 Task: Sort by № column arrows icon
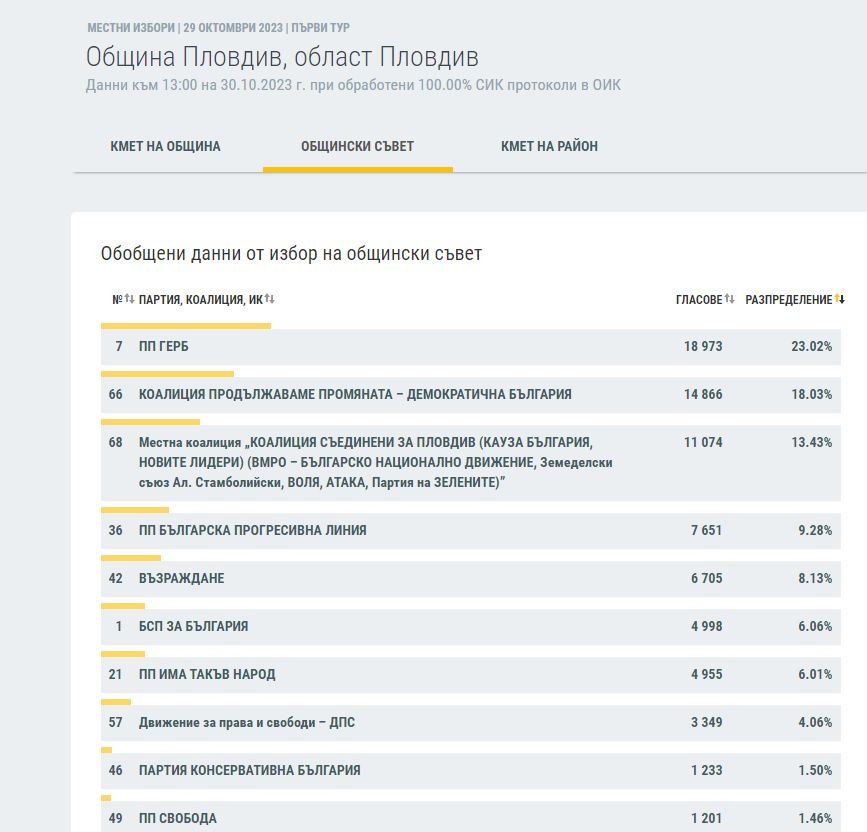[x=129, y=299]
